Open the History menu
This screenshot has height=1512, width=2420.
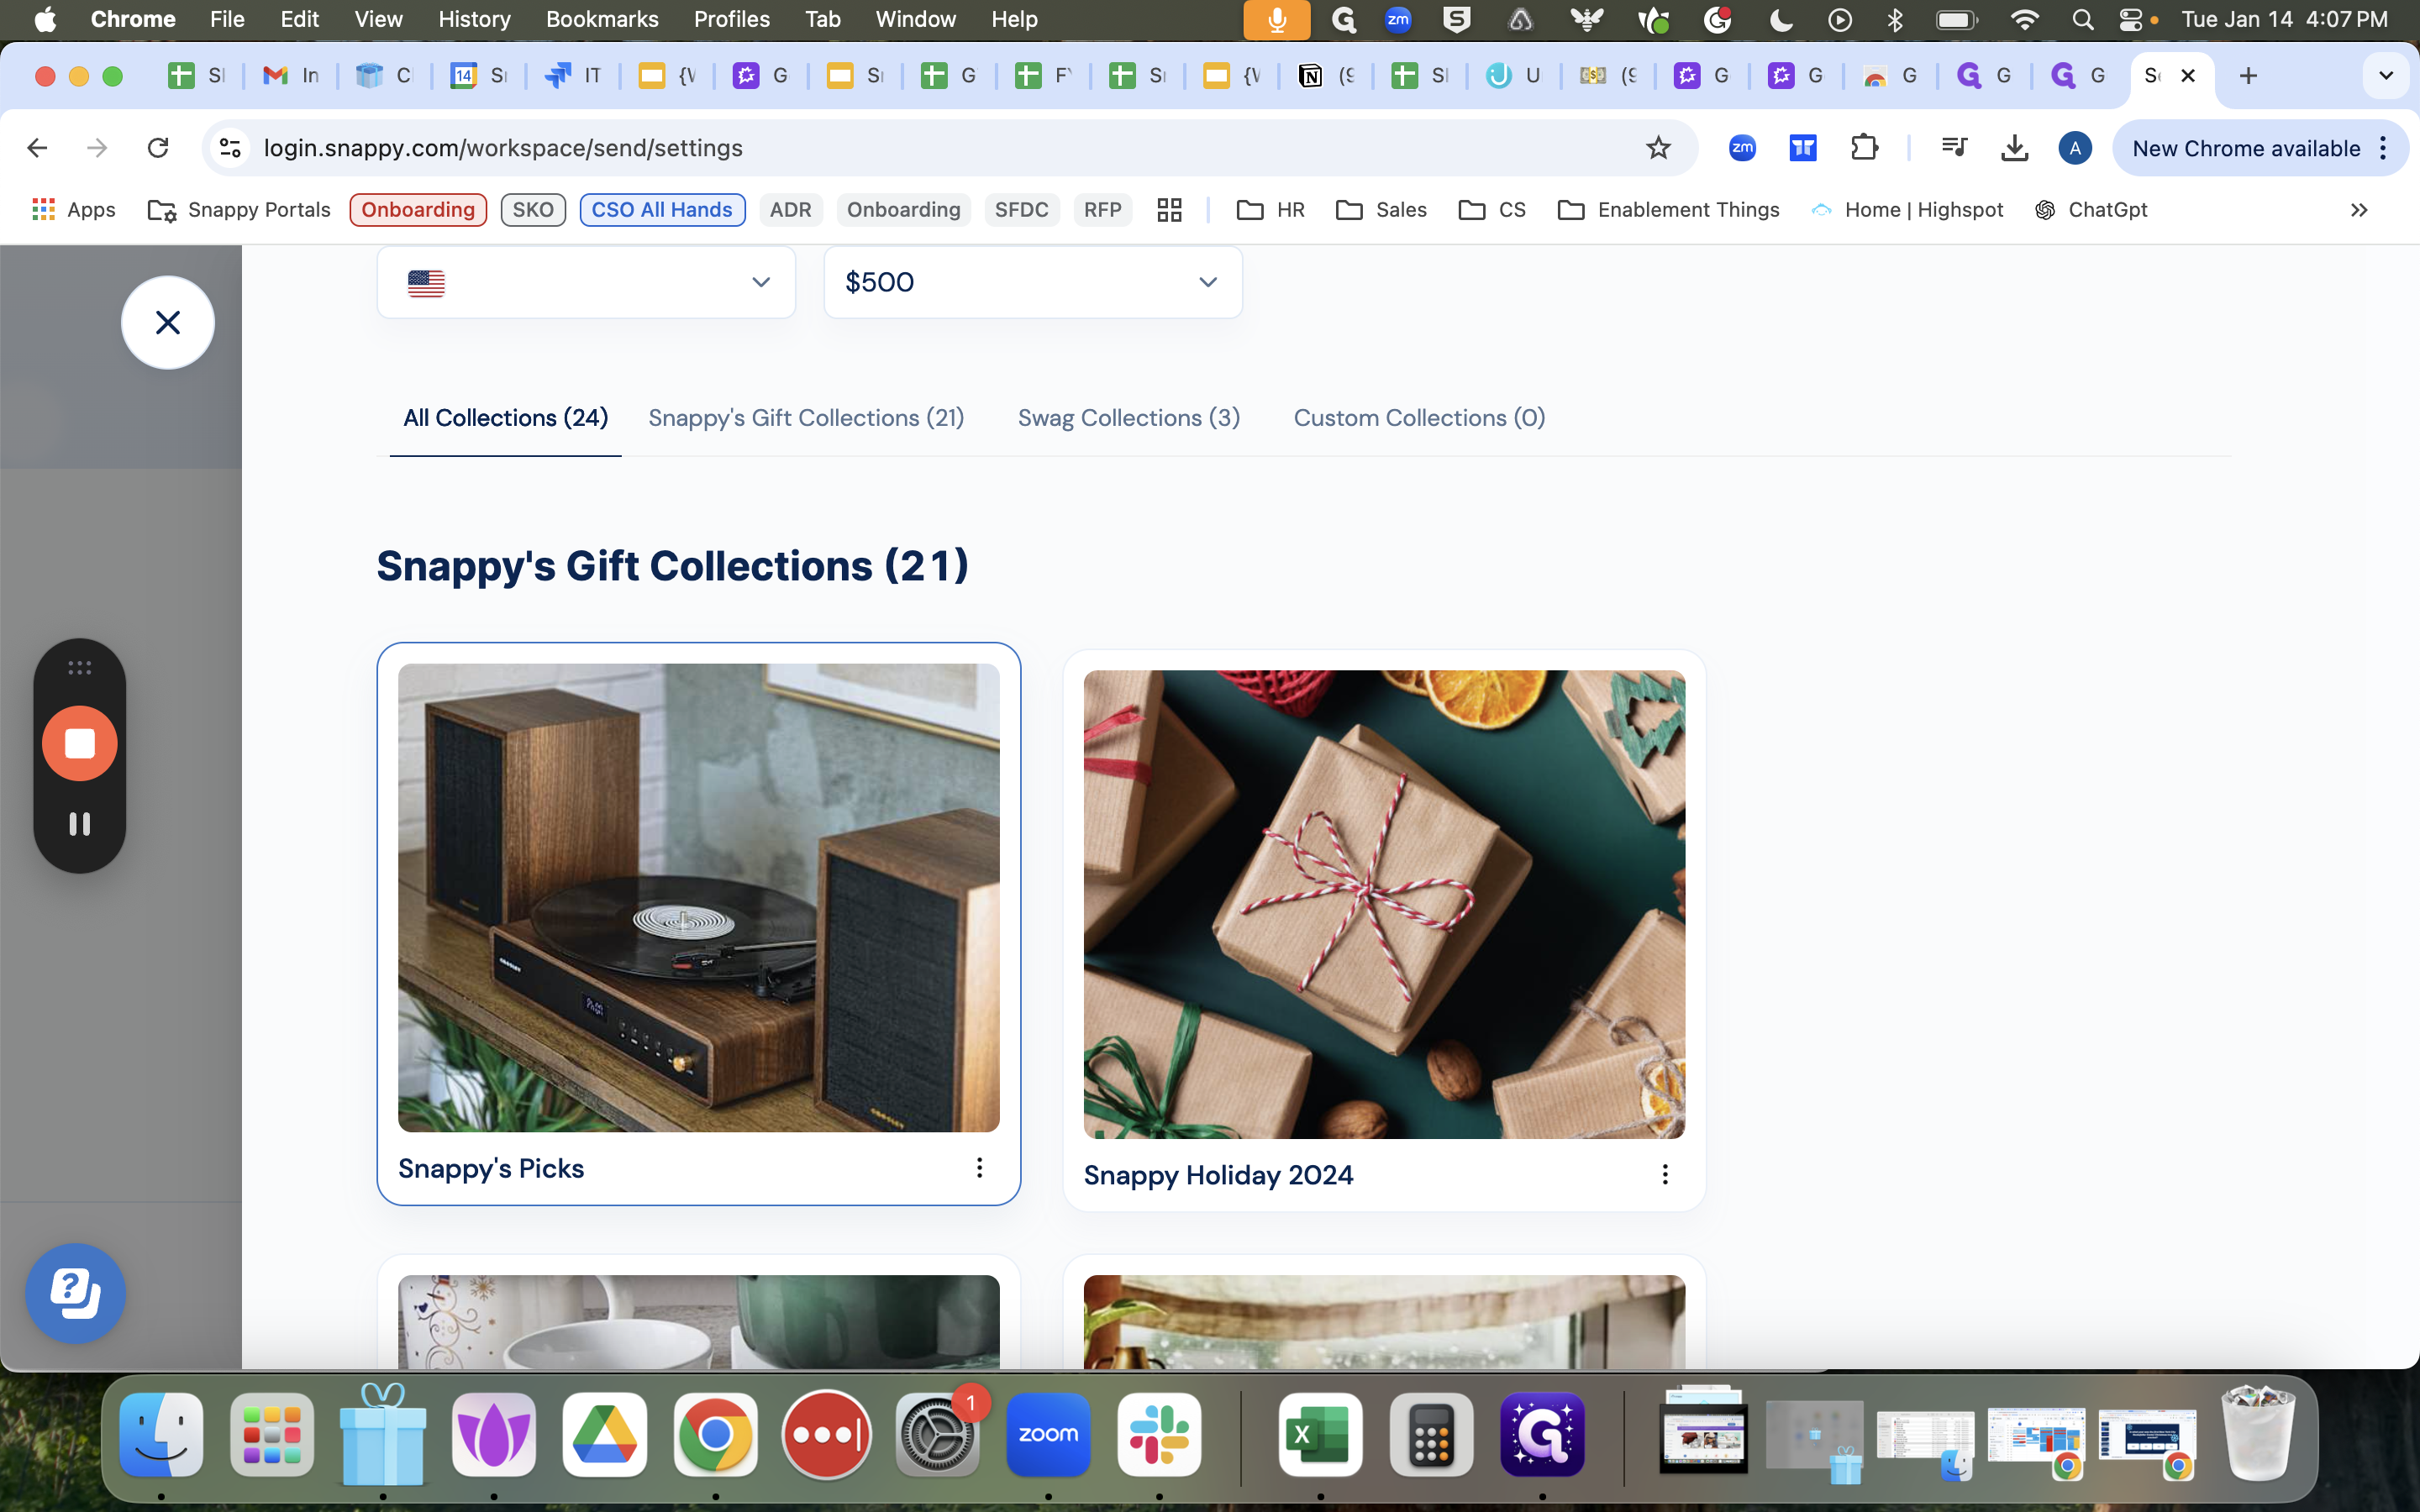[x=474, y=19]
